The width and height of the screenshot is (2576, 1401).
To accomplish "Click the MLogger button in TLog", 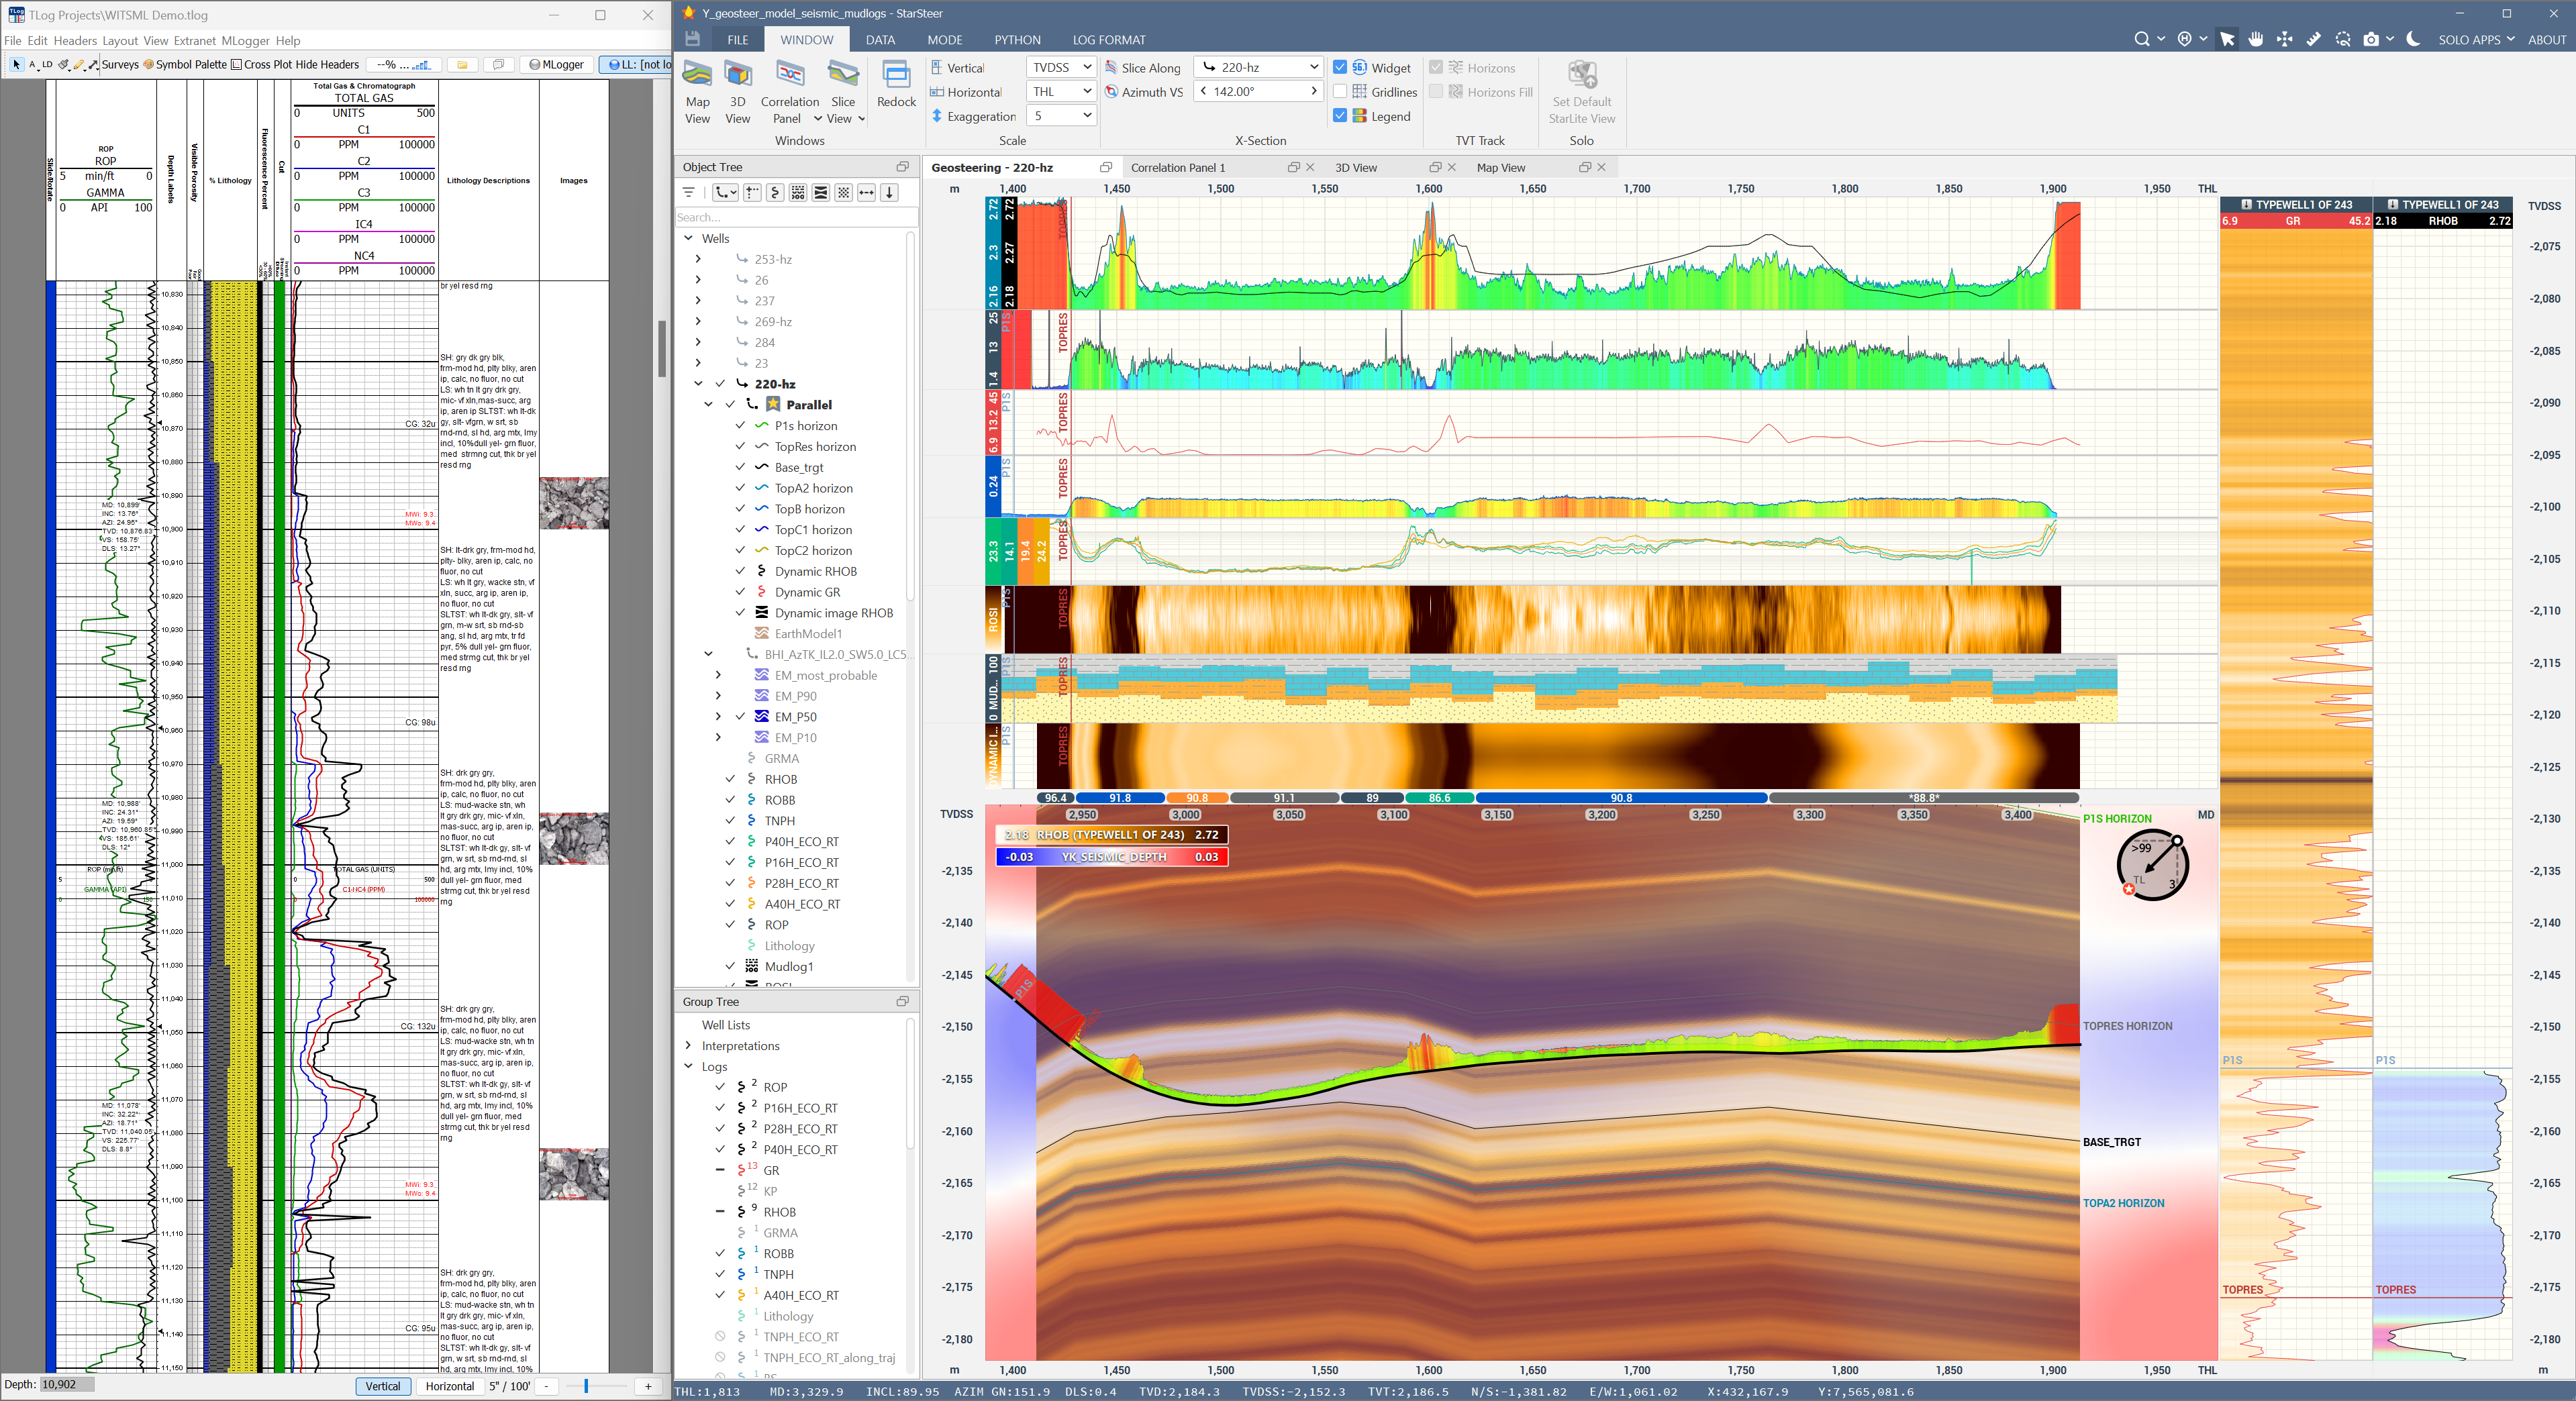I will pyautogui.click(x=557, y=65).
